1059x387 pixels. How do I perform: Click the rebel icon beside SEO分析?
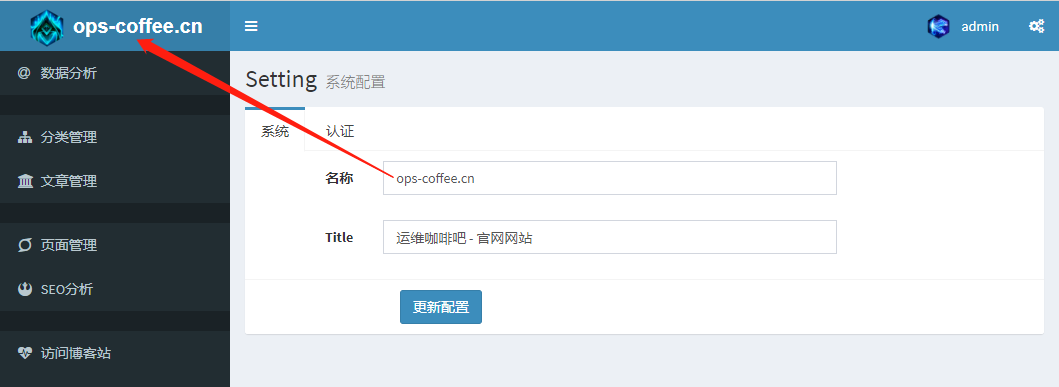[x=25, y=289]
